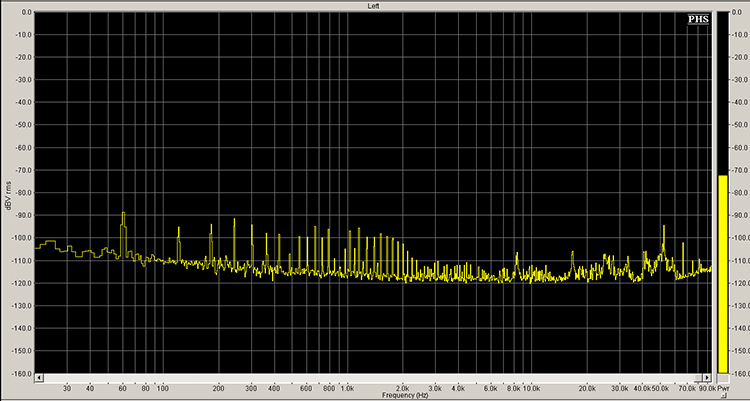Click the 60 Hz peak in the spectrum

pos(123,214)
